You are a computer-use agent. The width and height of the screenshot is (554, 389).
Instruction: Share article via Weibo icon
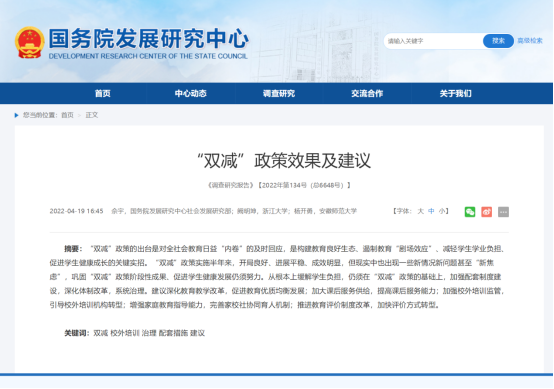(x=487, y=212)
